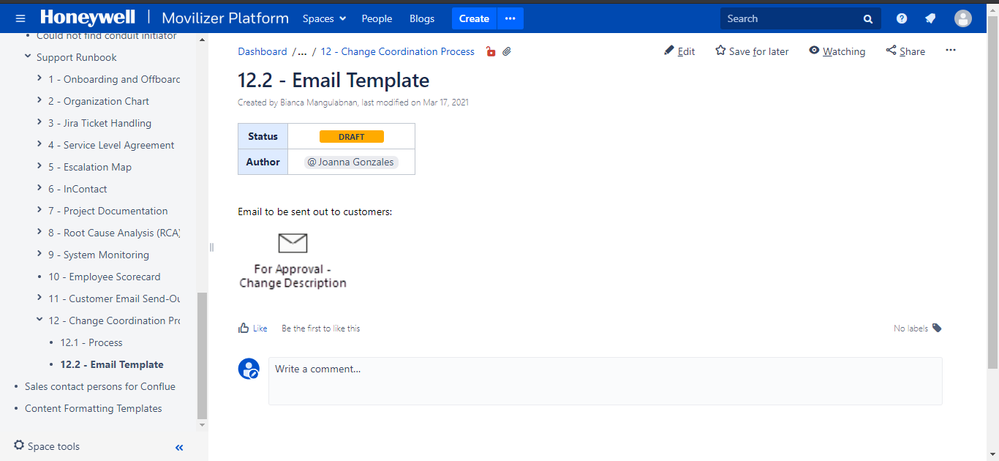999x461 pixels.
Task: Open the user profile avatar menu
Action: [x=963, y=18]
